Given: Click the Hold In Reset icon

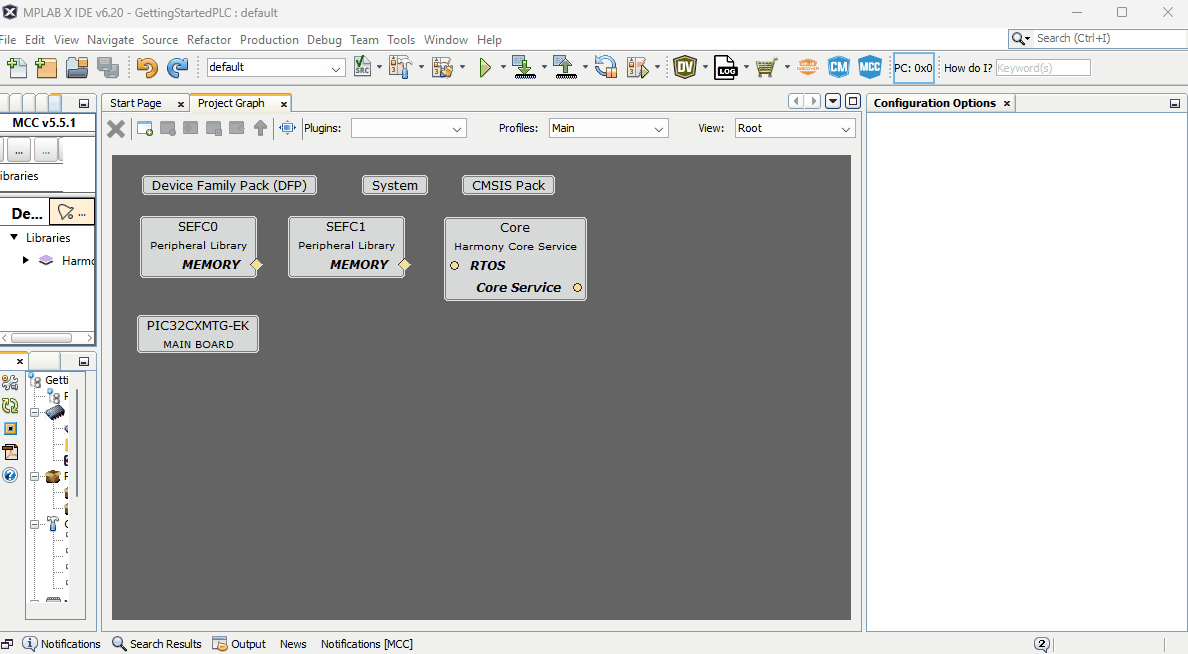Looking at the screenshot, I should pyautogui.click(x=605, y=67).
